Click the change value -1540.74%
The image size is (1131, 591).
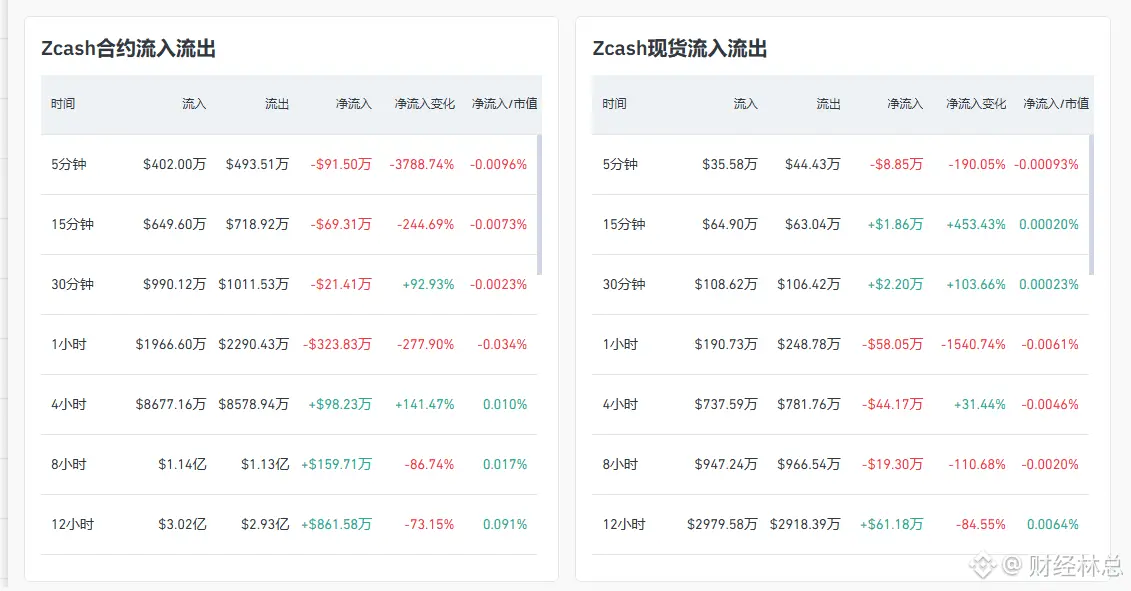(974, 344)
